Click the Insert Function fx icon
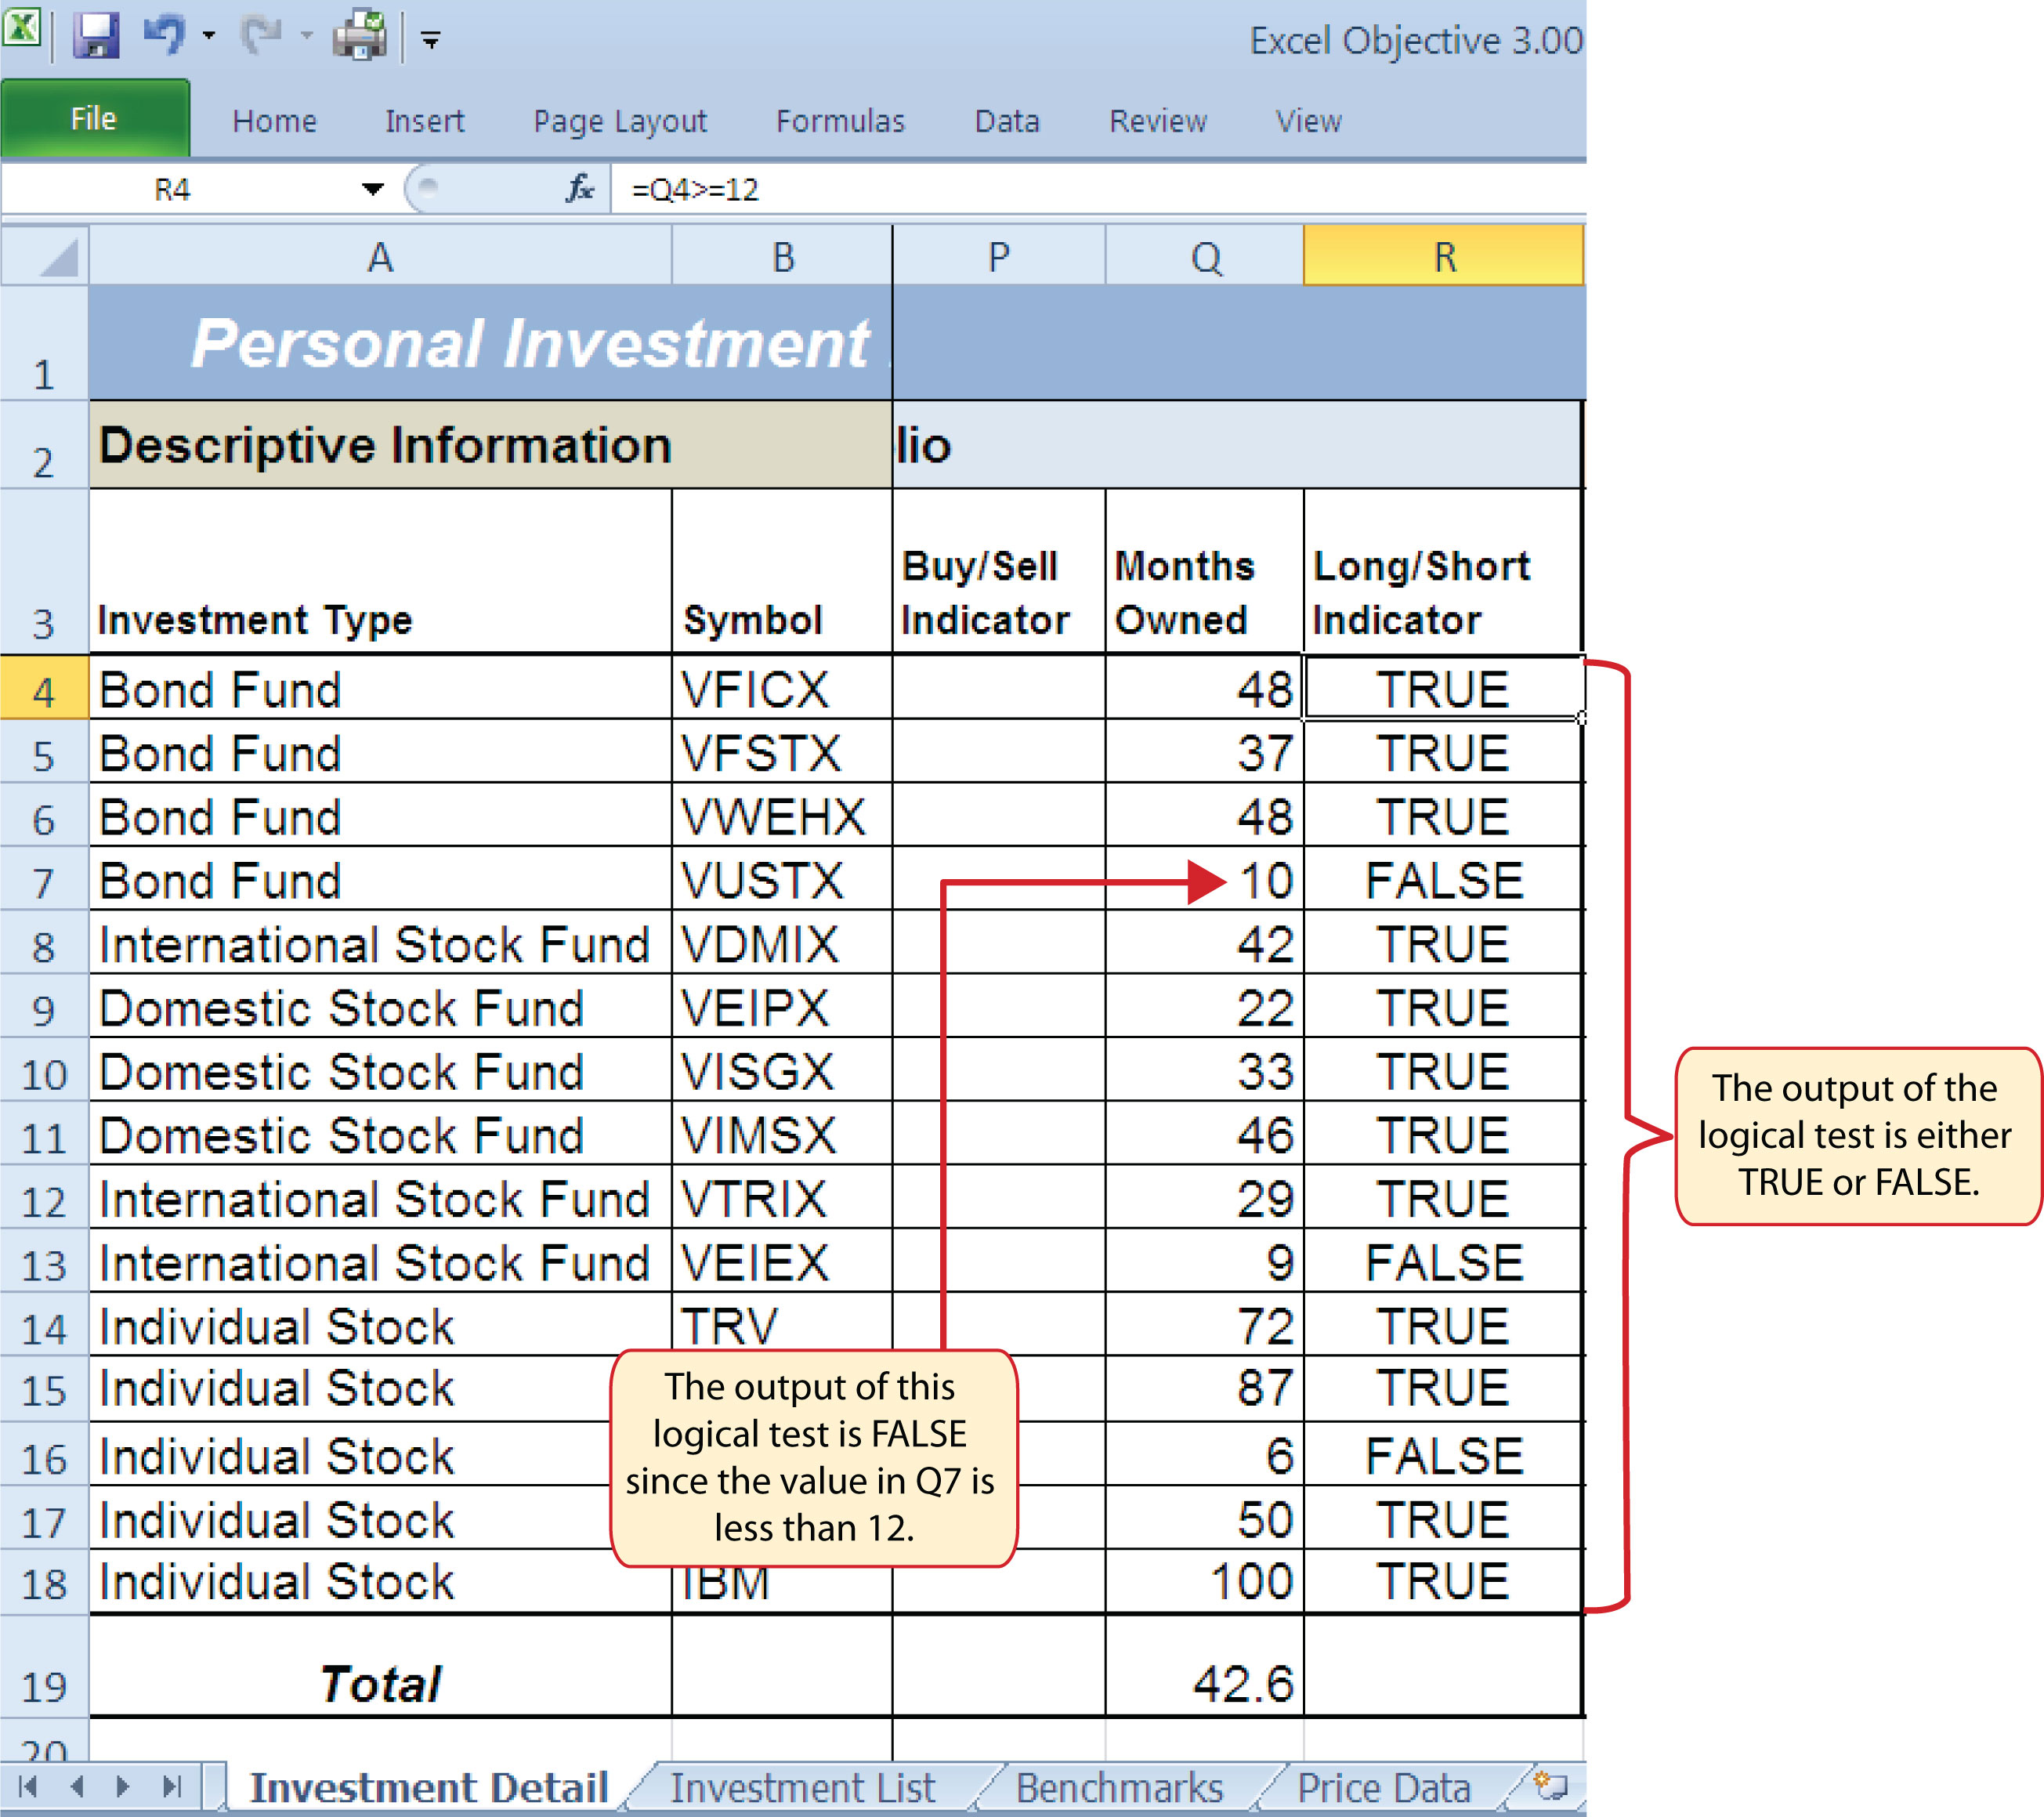This screenshot has width=2044, height=1817. (580, 188)
